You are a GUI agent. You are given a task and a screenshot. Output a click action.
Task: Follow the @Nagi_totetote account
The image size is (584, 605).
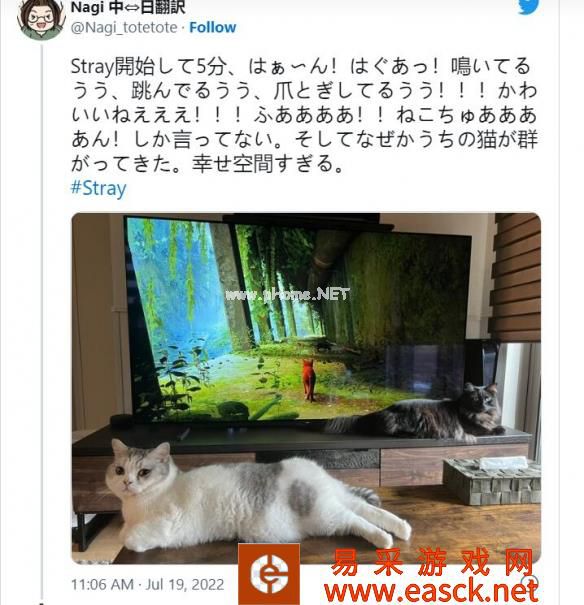[213, 27]
